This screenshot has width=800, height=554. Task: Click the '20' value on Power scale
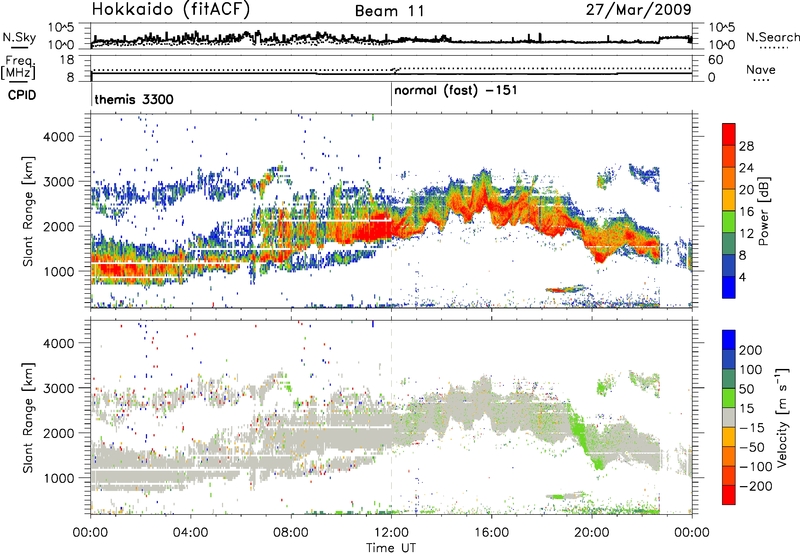coord(746,190)
